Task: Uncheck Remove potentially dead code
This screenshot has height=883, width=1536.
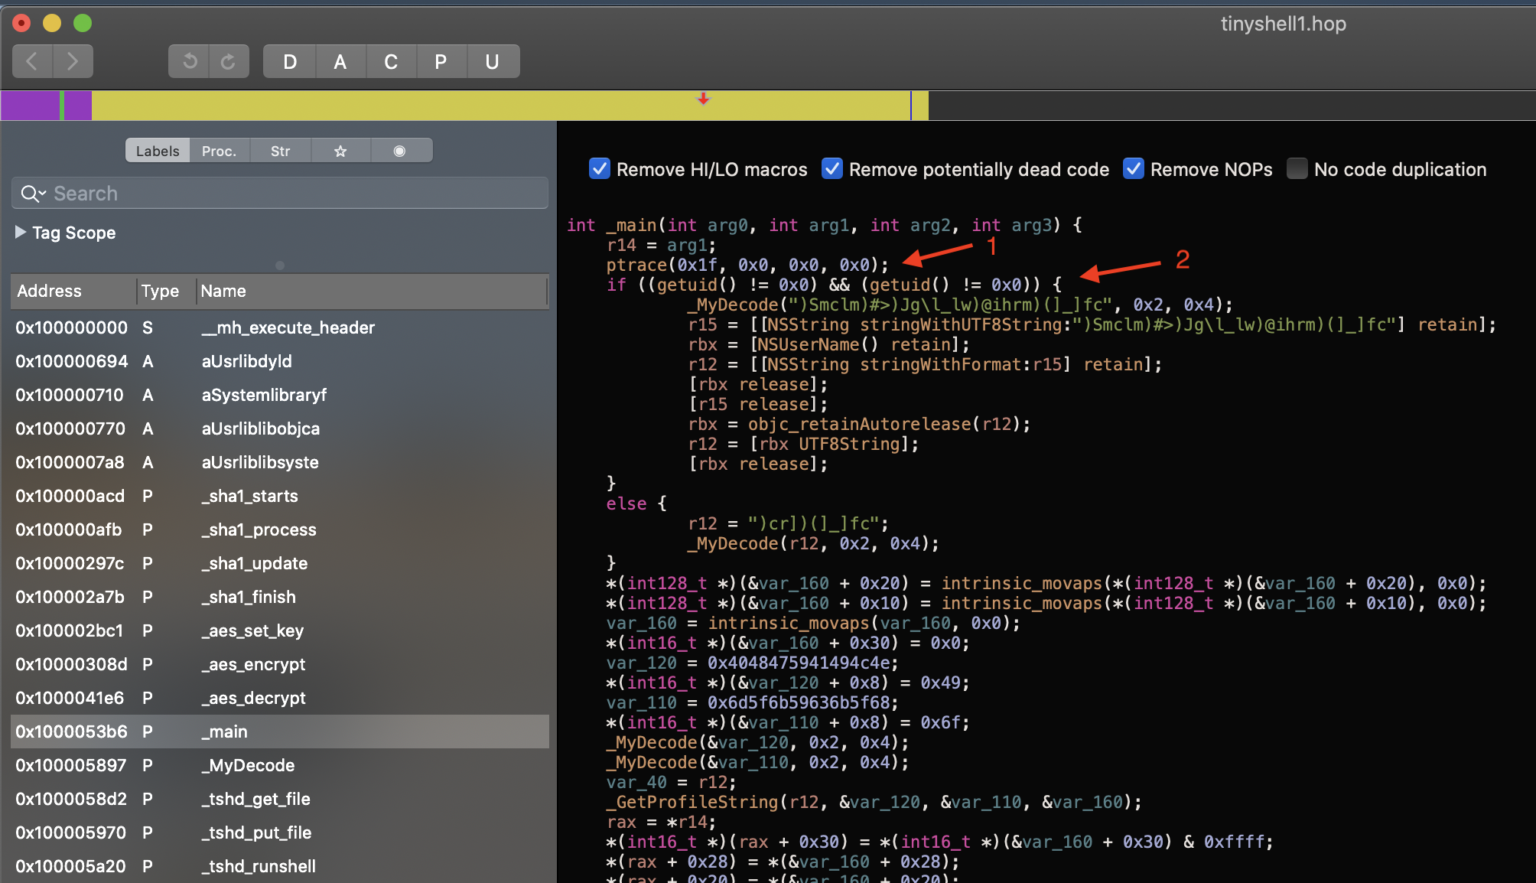Action: tap(832, 169)
